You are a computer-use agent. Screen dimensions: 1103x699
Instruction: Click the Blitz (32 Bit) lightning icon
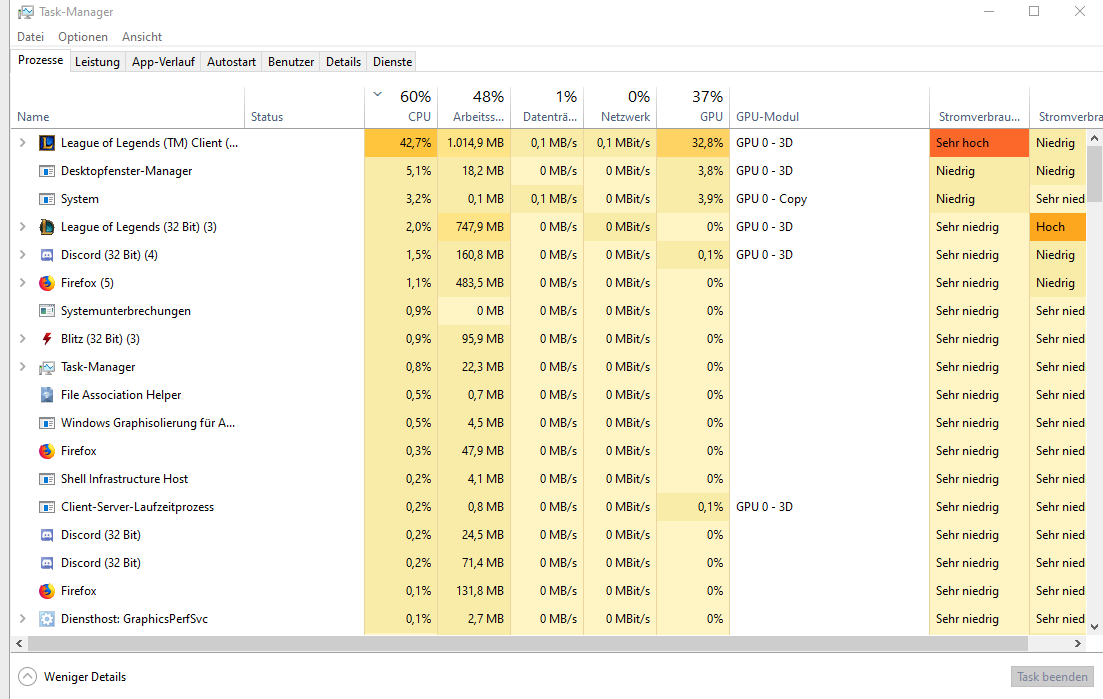[46, 339]
